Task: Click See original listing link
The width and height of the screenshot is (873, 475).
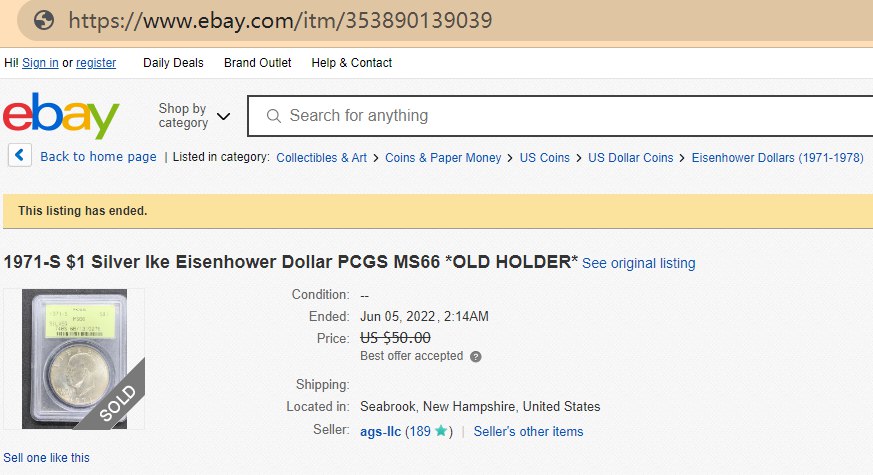Action: 638,263
